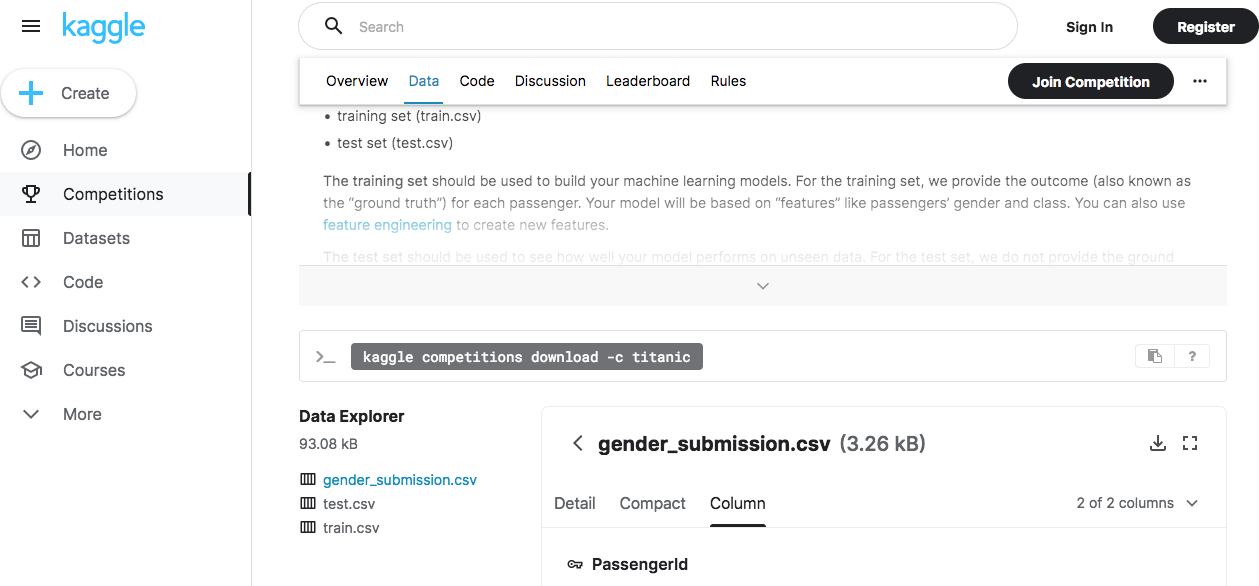This screenshot has height=586, width=1259.
Task: Go to Home in the sidebar
Action: (x=85, y=150)
